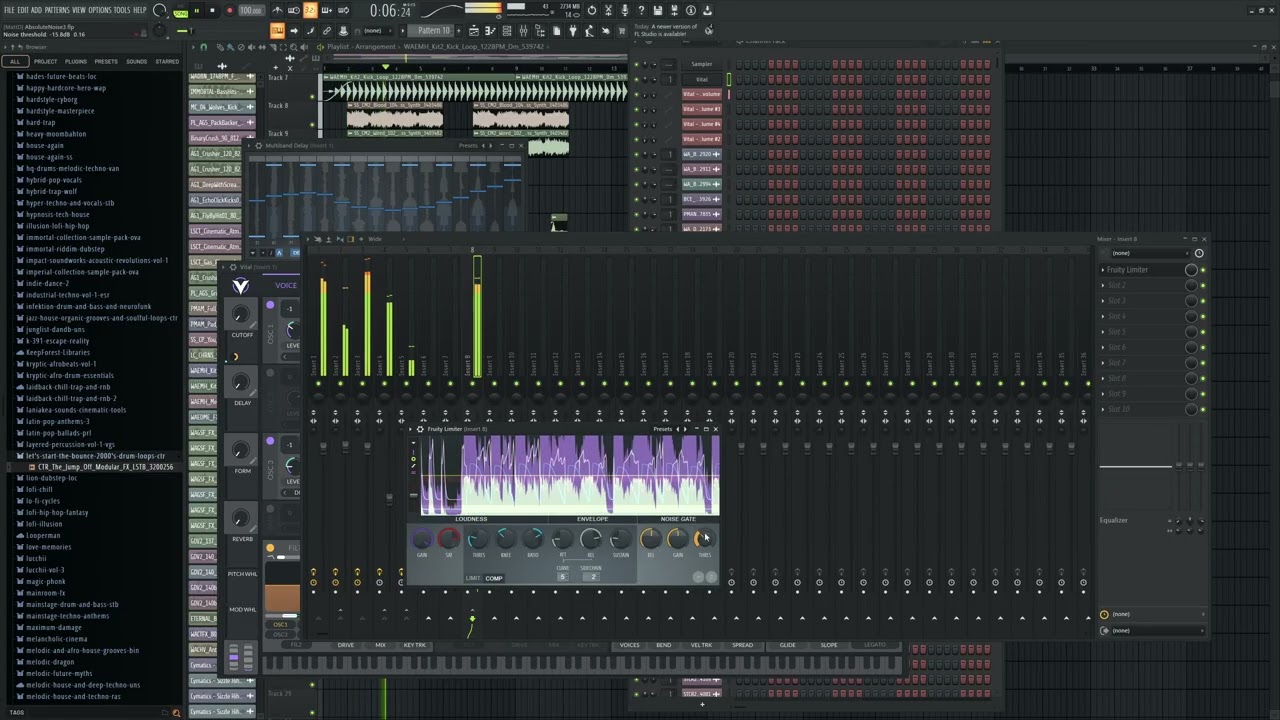Open the Fruity Limiter Presets menu
The image size is (1280, 720).
[x=662, y=429]
